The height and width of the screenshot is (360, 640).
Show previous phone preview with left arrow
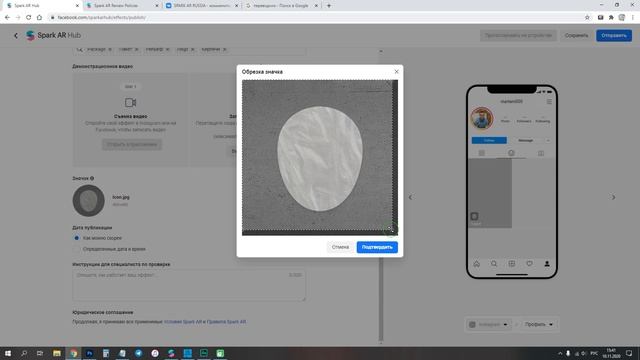[x=410, y=197]
